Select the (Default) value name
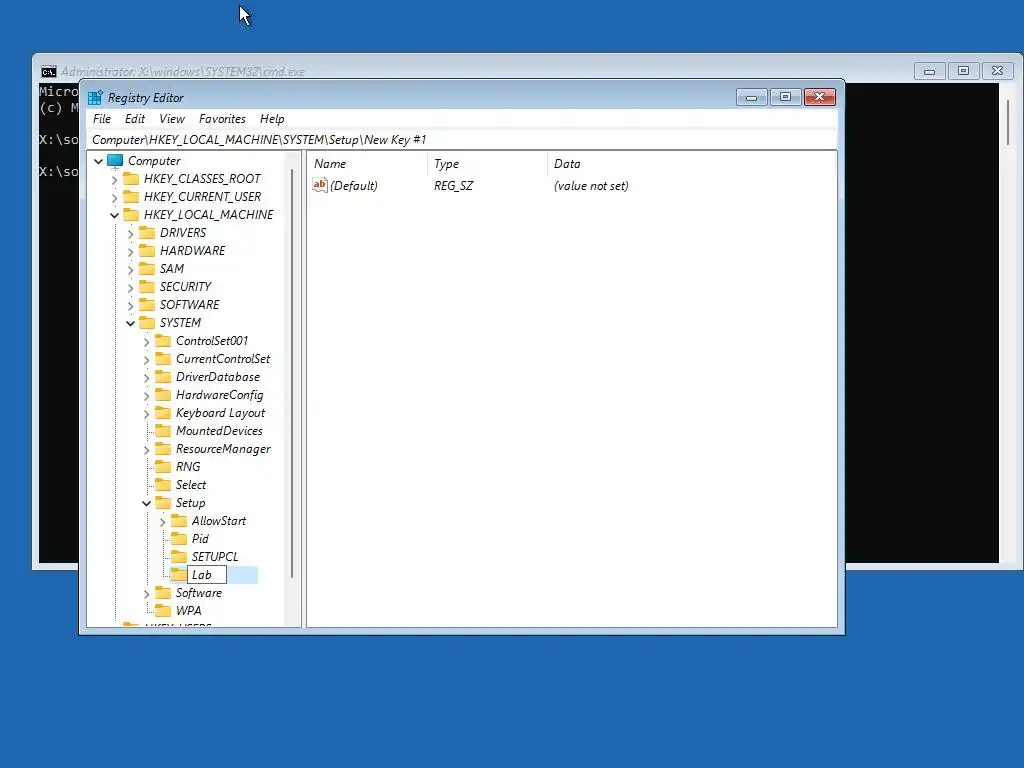1024x768 pixels. point(354,186)
